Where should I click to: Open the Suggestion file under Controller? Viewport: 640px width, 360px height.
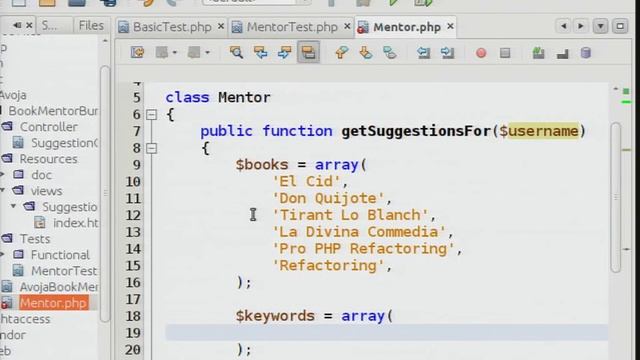64,143
